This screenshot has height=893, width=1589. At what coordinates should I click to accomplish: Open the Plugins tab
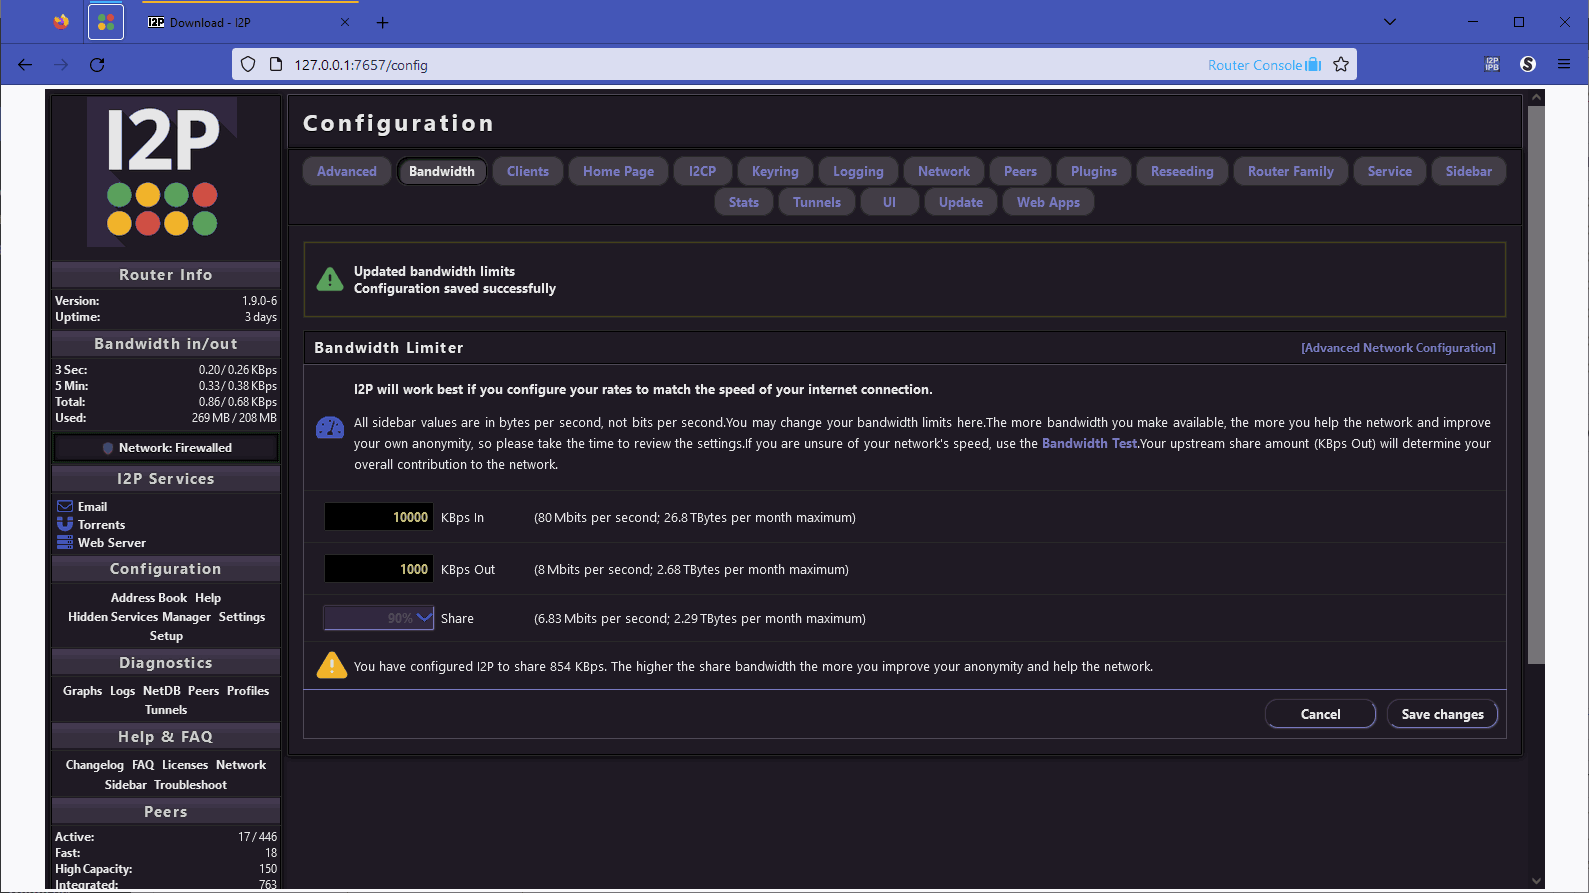1094,171
